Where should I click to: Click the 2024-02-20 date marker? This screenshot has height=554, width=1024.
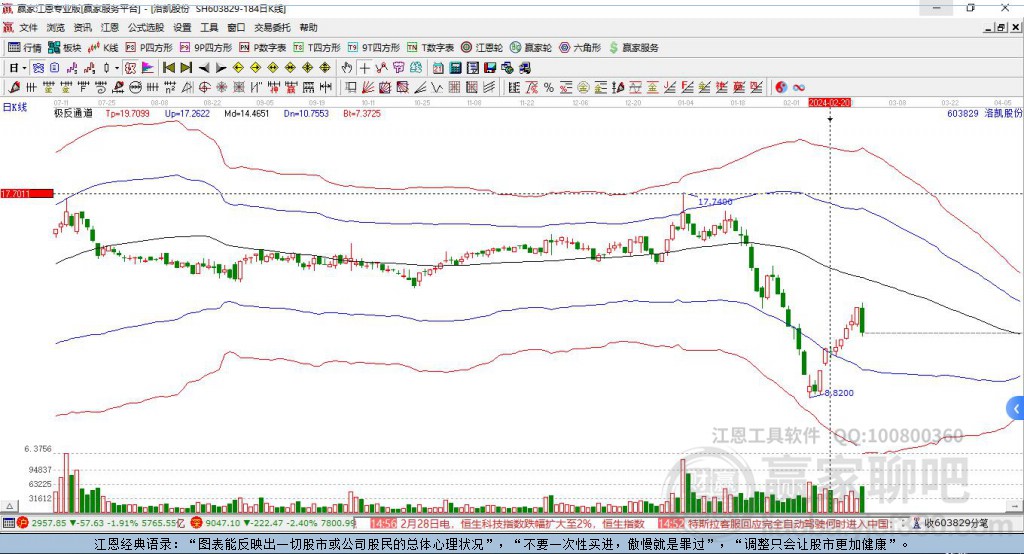(829, 103)
